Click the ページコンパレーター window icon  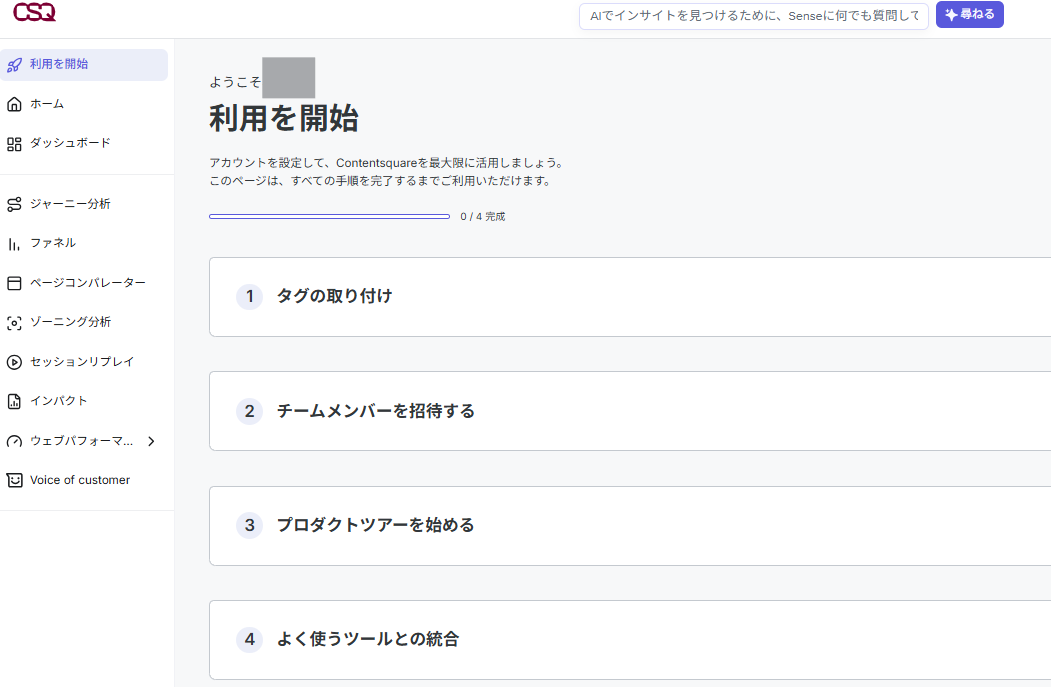tap(14, 284)
